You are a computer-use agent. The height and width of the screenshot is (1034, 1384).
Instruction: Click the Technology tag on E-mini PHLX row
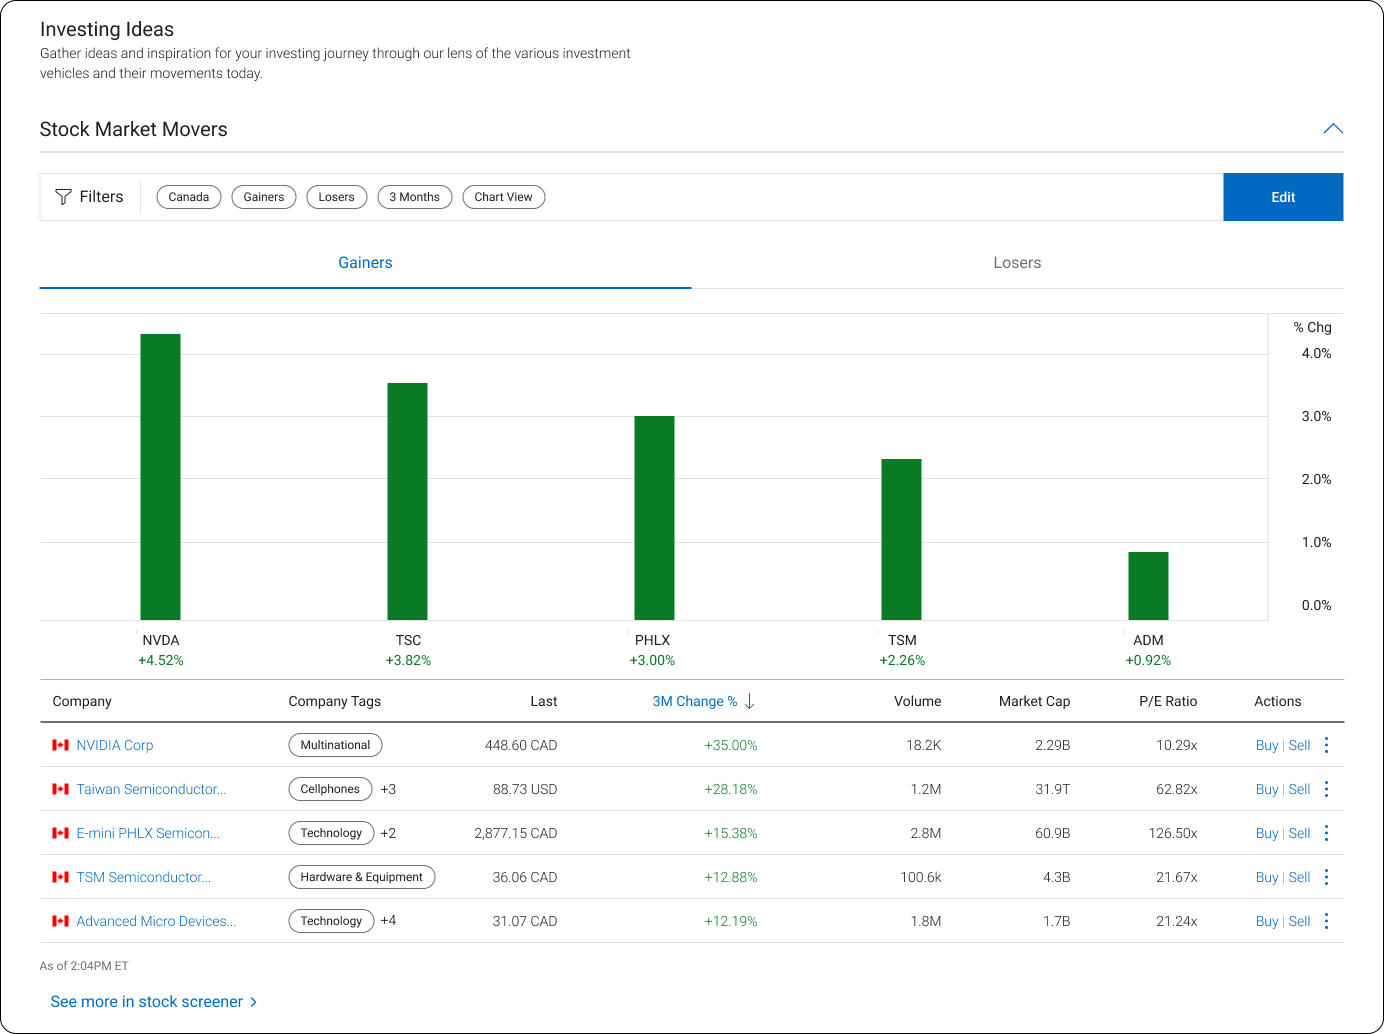(x=331, y=833)
